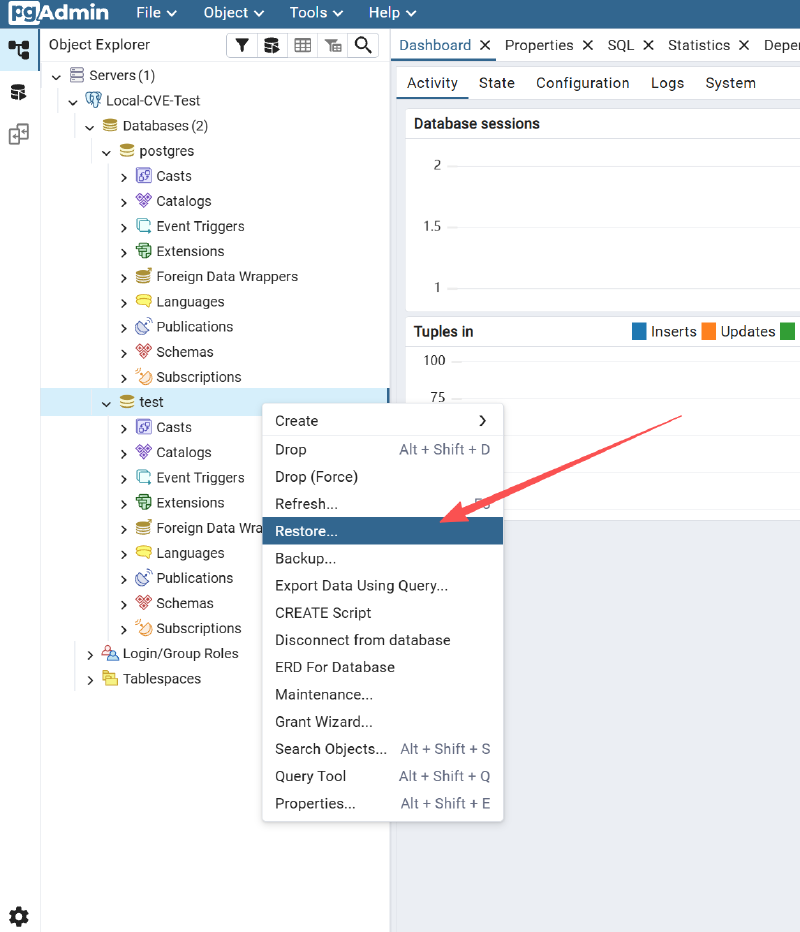Open the Object menu

click(234, 12)
